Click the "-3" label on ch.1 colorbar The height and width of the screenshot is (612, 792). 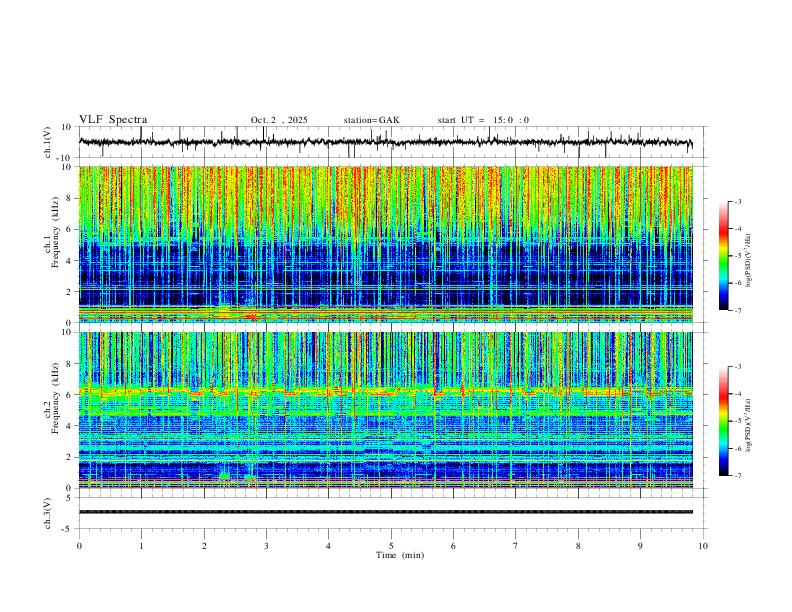click(737, 201)
